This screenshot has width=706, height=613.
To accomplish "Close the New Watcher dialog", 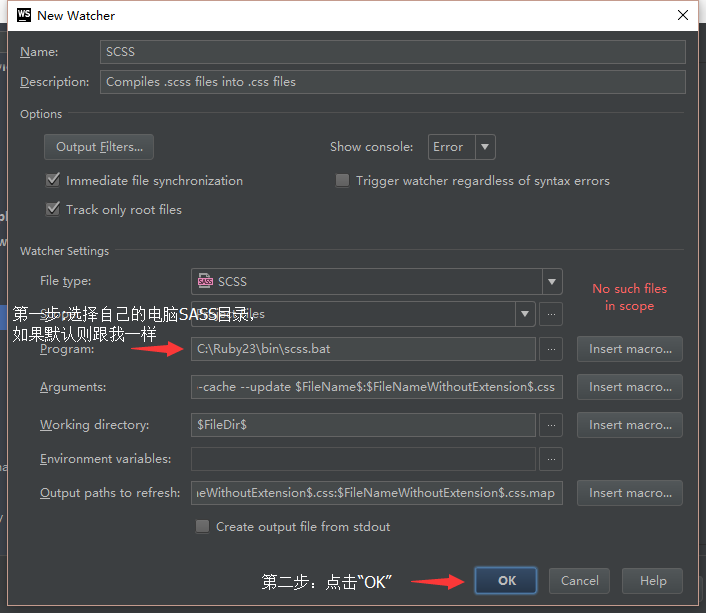I will point(683,15).
